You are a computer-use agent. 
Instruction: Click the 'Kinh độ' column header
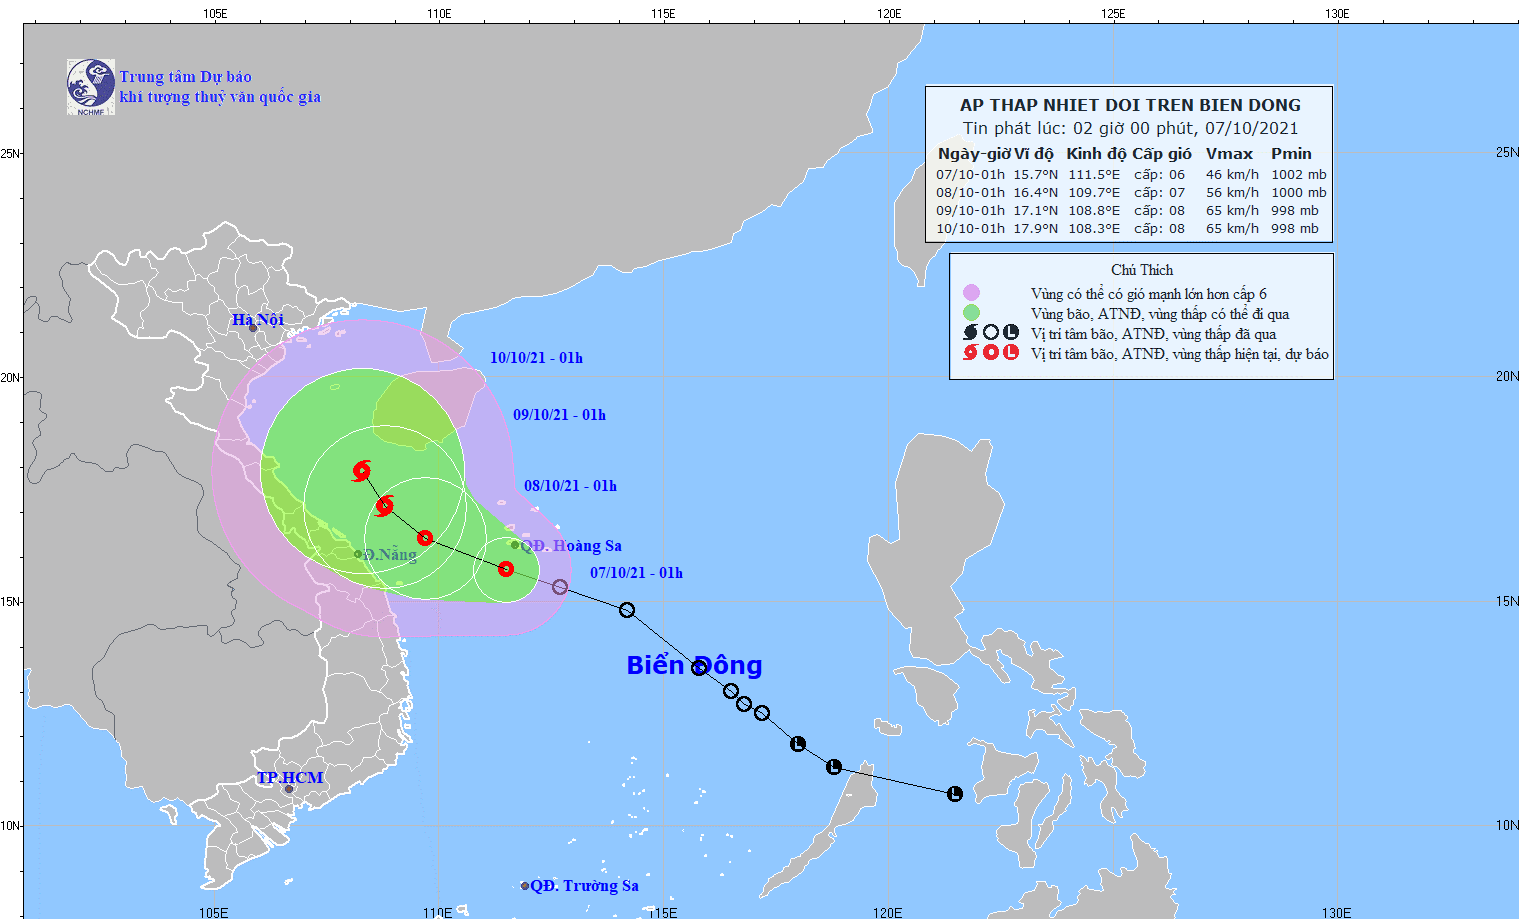coord(1096,154)
